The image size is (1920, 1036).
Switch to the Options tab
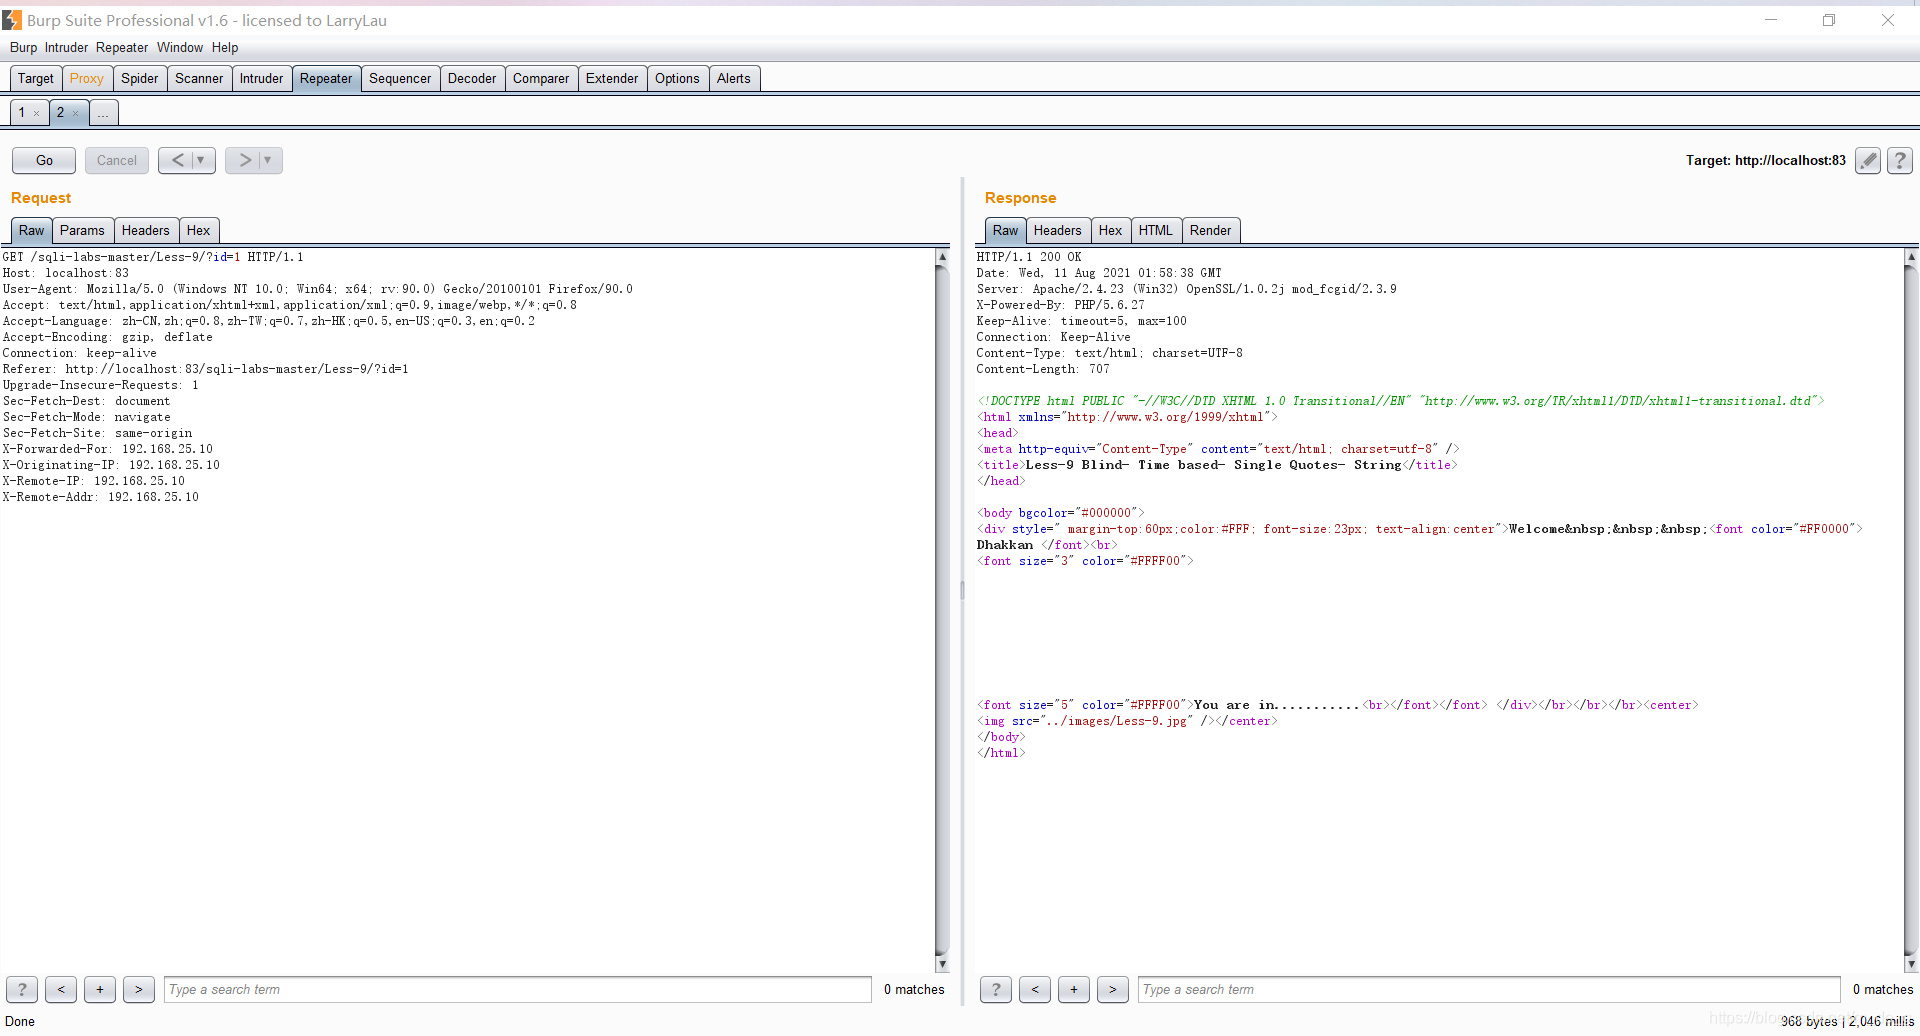coord(678,79)
